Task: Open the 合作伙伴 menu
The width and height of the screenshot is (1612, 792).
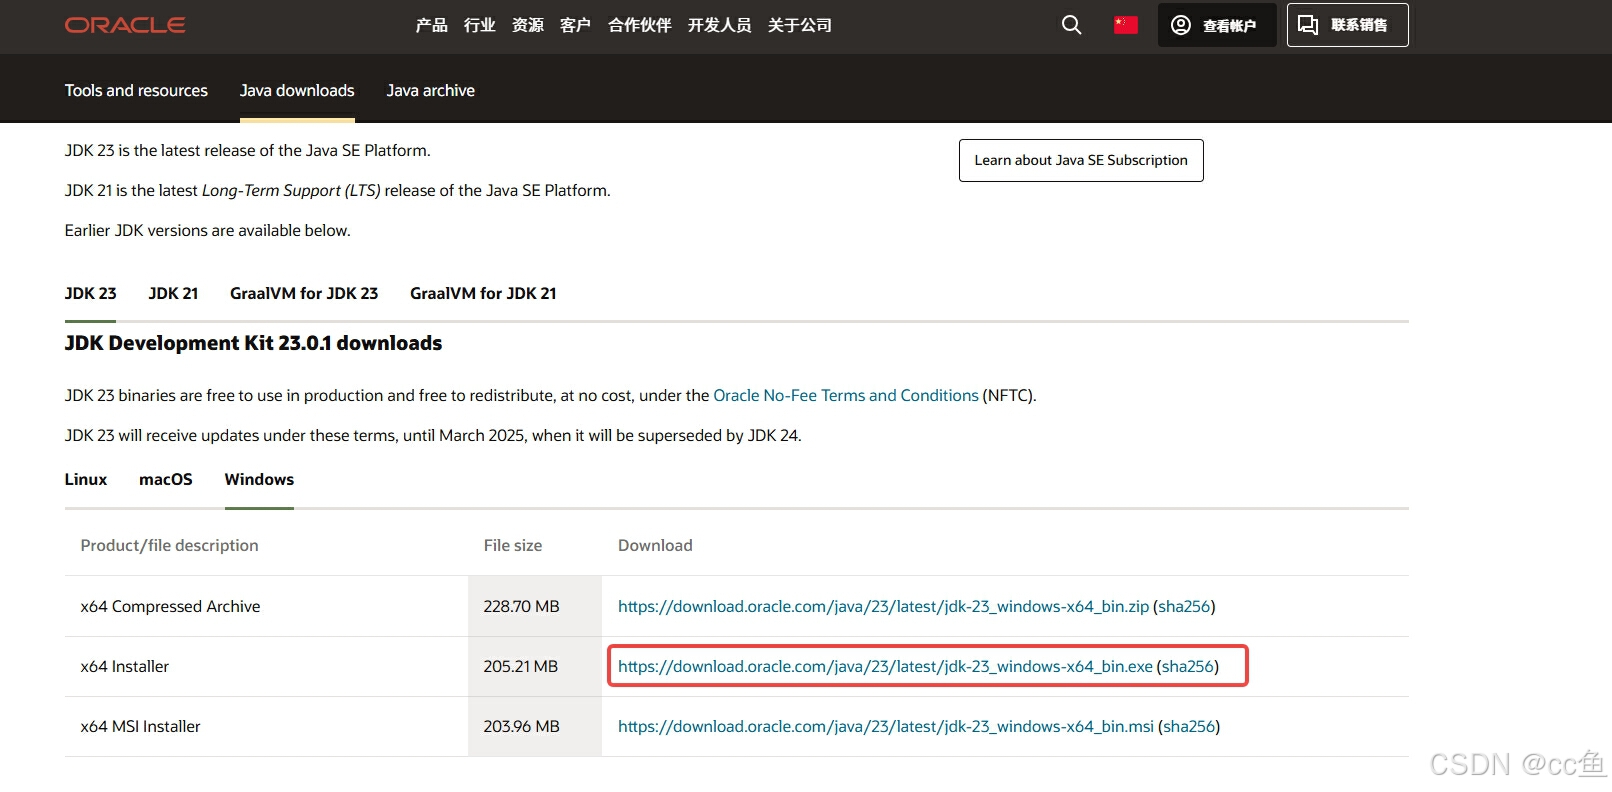Action: click(640, 25)
